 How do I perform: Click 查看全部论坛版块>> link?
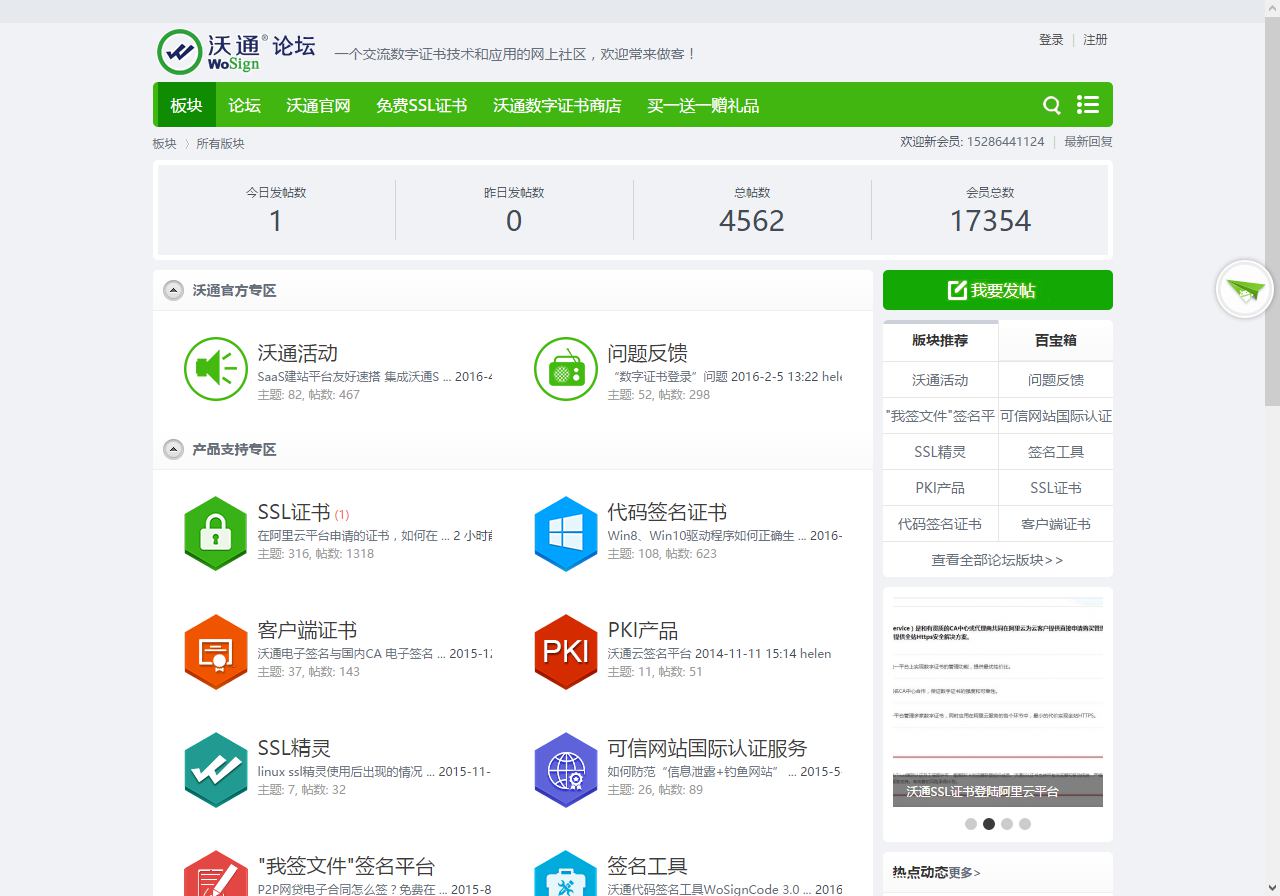click(997, 560)
